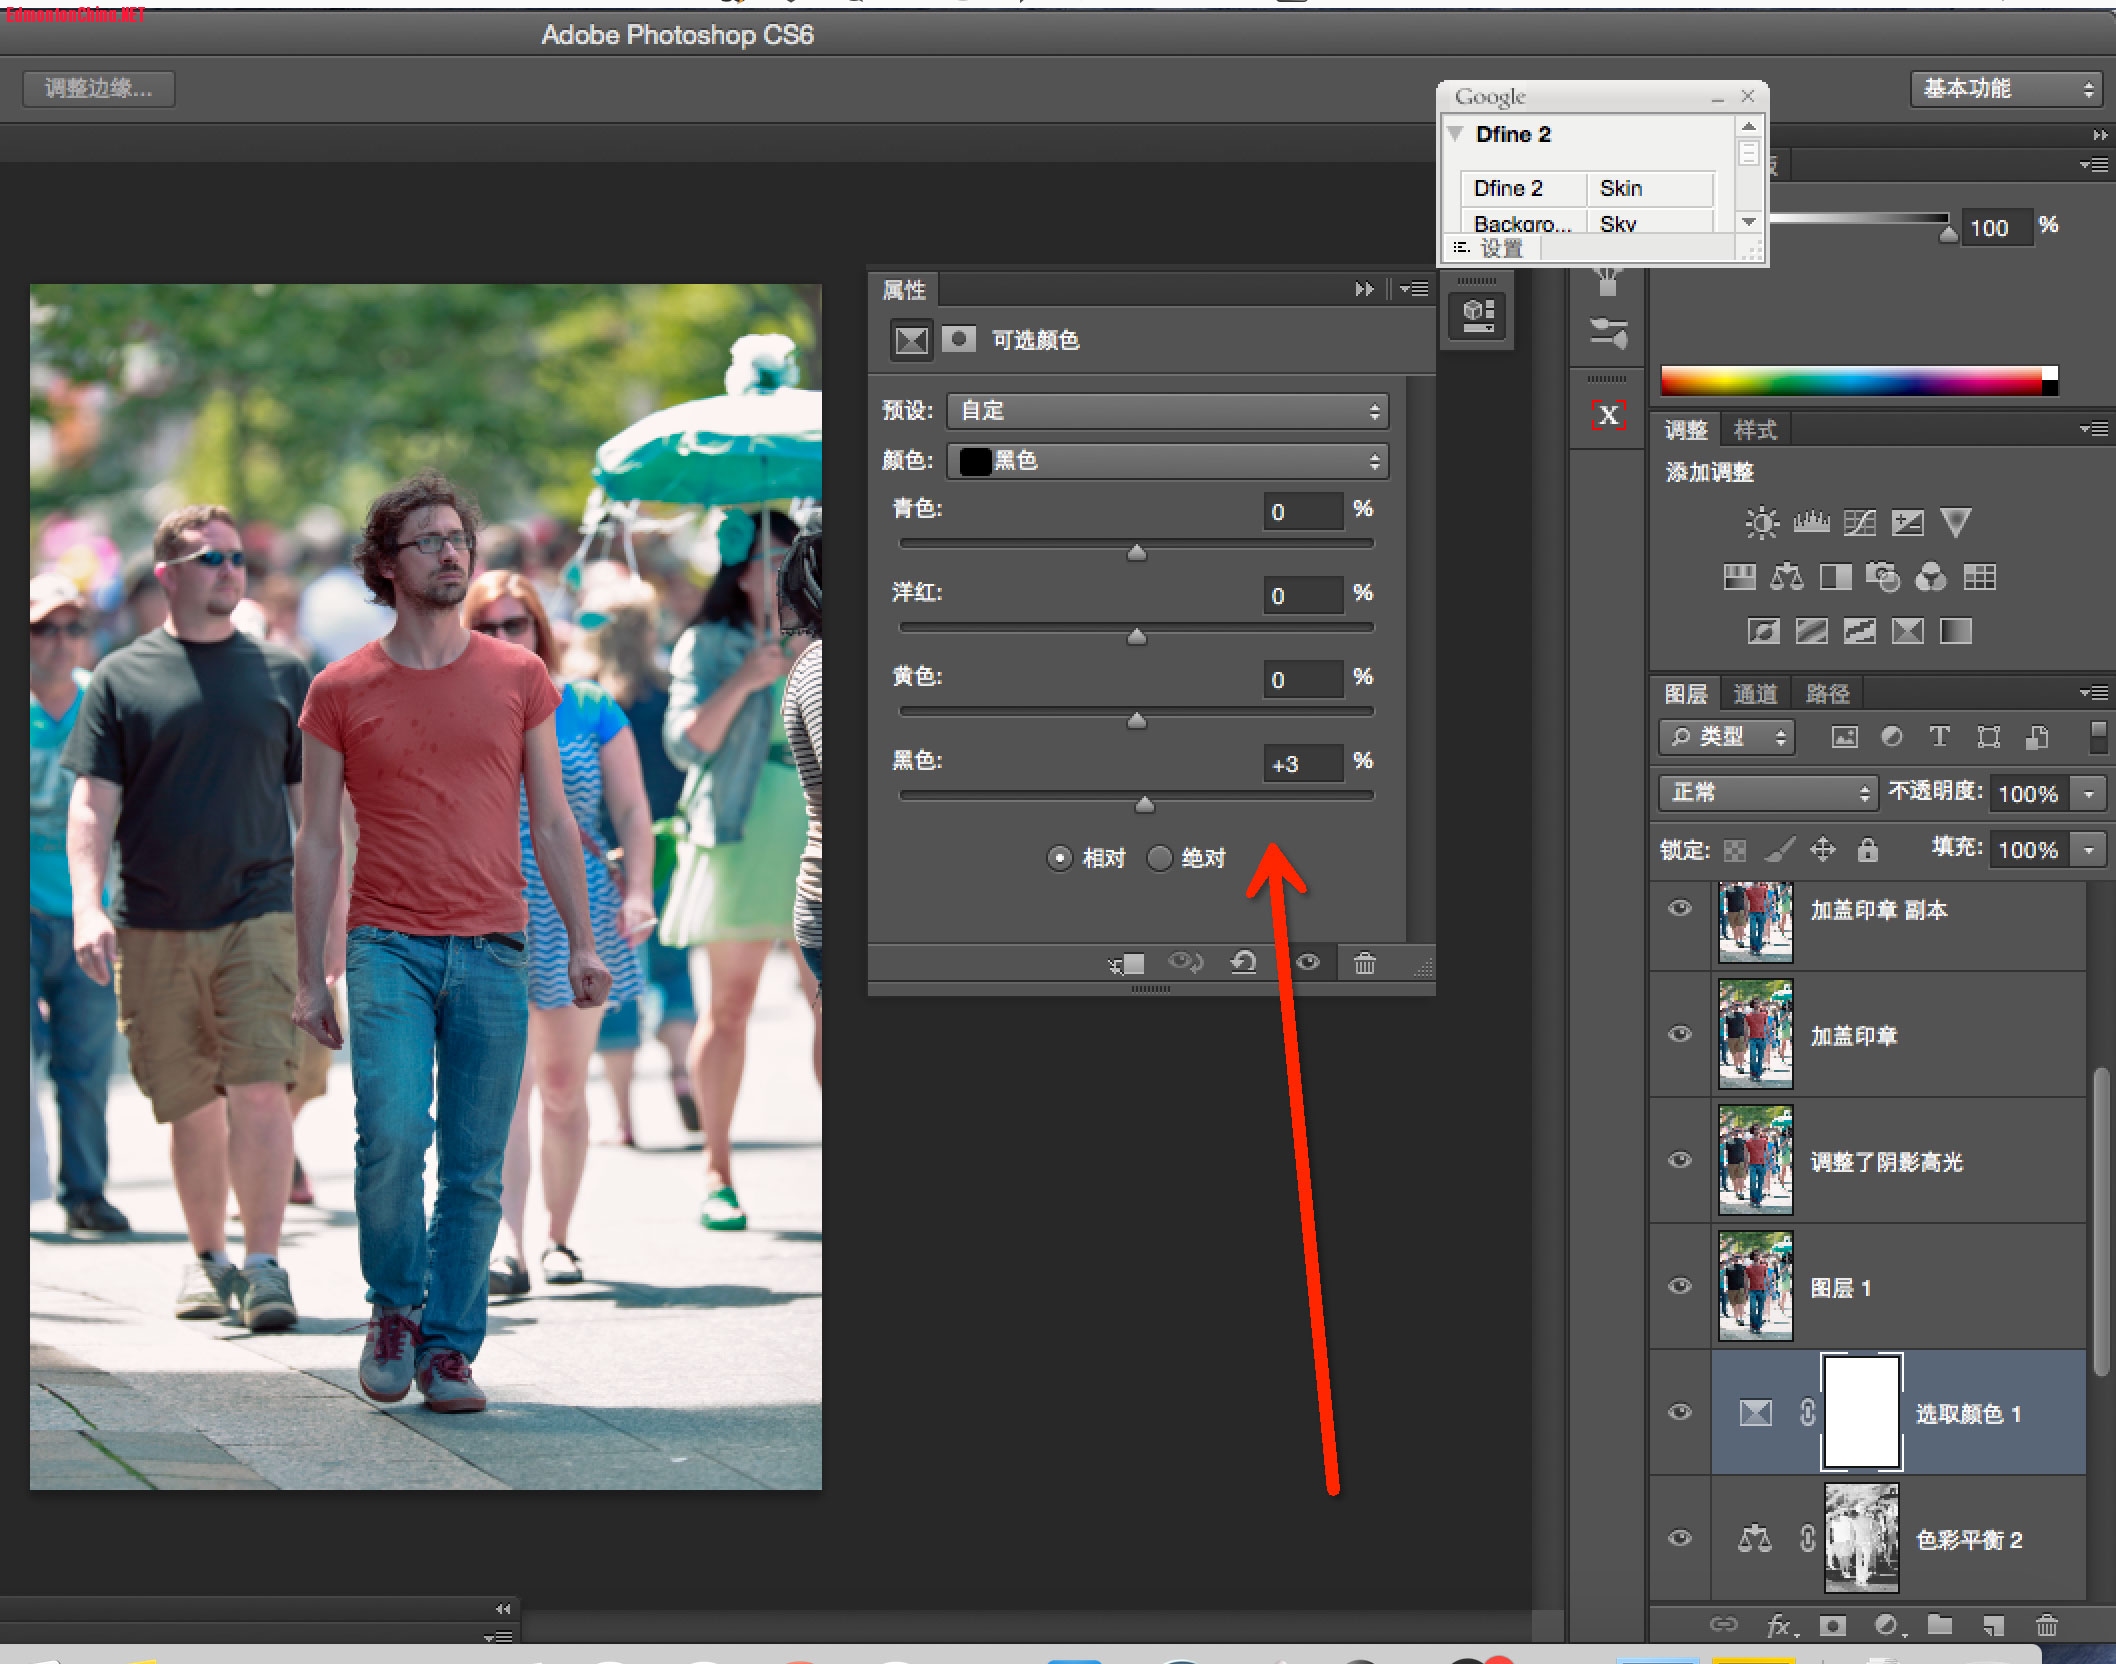Add a Channel Mixer adjustment (three circles)
This screenshot has width=2116, height=1664.
pos(1931,577)
